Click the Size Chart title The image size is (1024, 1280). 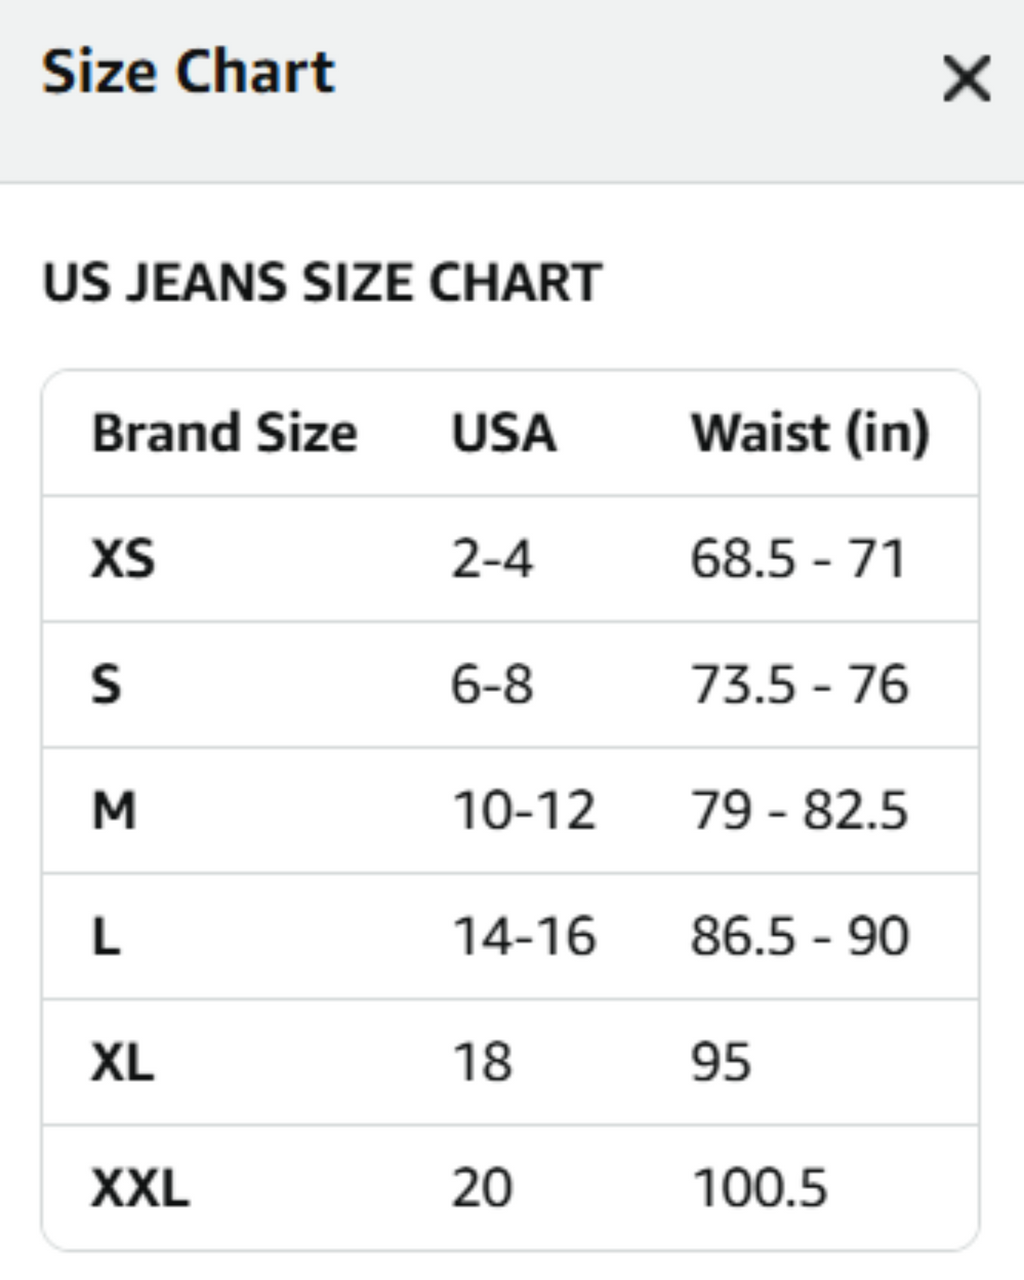188,72
